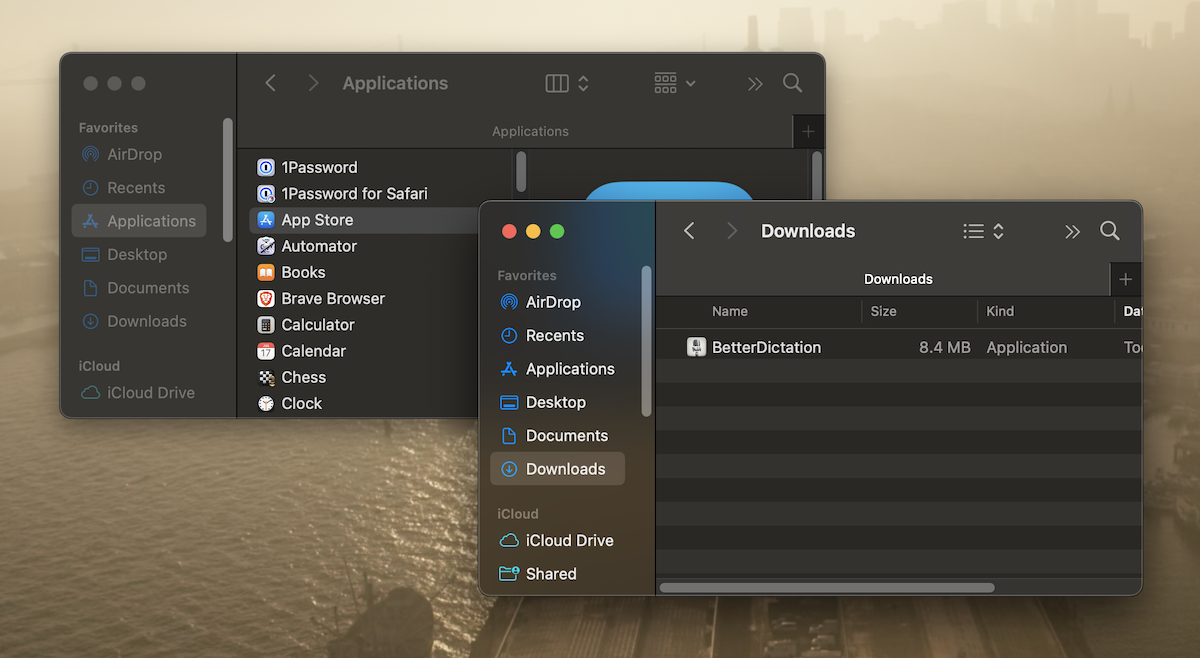The height and width of the screenshot is (658, 1200).
Task: Click the Downloads sidebar vertical scrollbar
Action: 646,341
